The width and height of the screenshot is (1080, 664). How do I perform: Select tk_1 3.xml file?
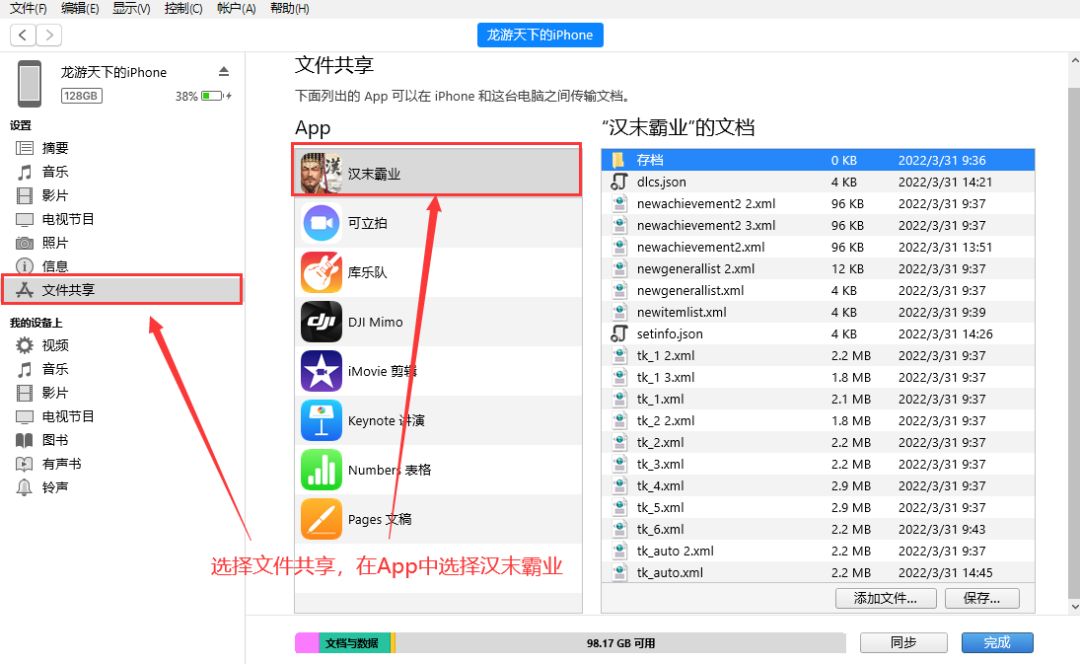pyautogui.click(x=818, y=377)
